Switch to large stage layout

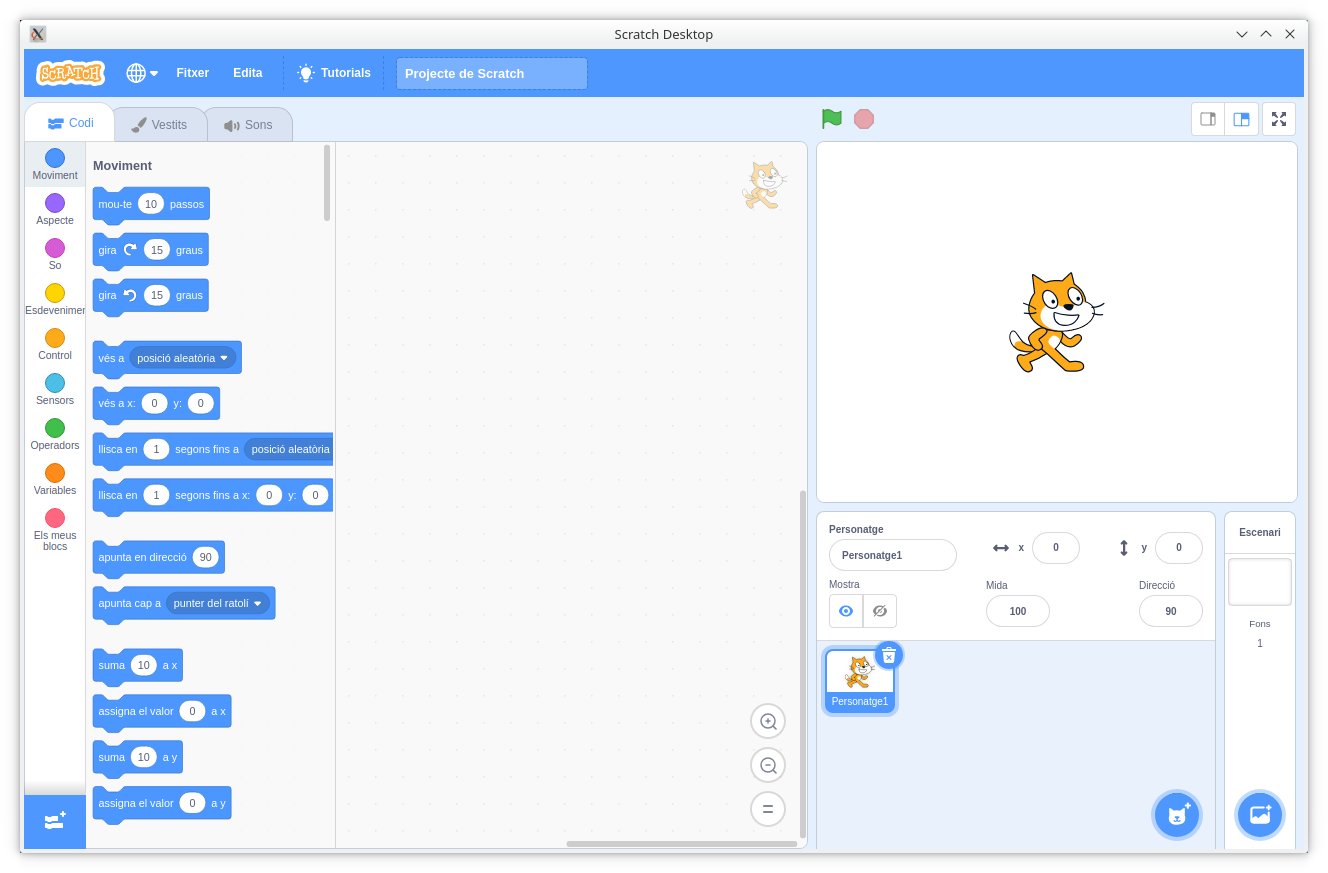click(1241, 119)
